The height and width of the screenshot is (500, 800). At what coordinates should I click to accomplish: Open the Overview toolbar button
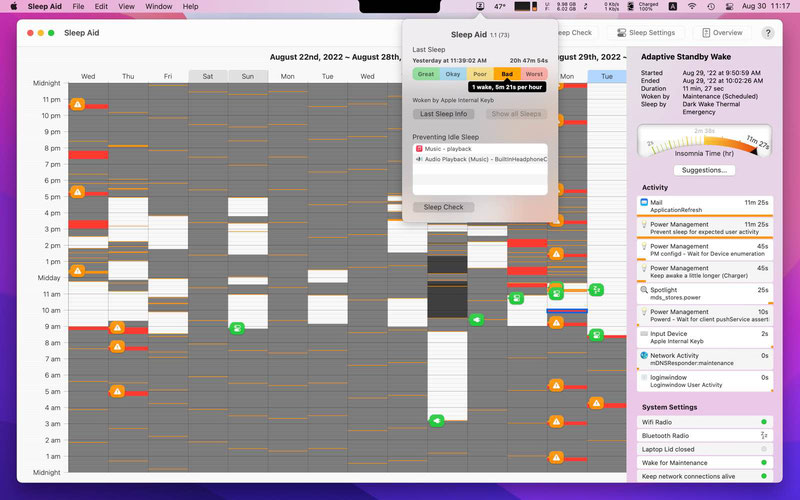click(x=722, y=33)
